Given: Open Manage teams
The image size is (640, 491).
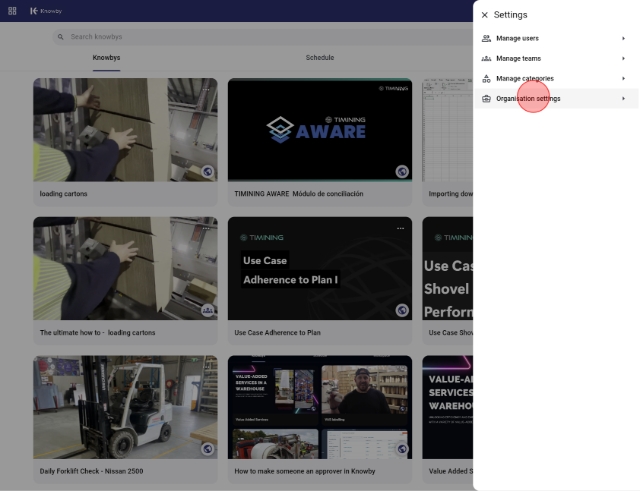Looking at the screenshot, I should click(x=556, y=58).
